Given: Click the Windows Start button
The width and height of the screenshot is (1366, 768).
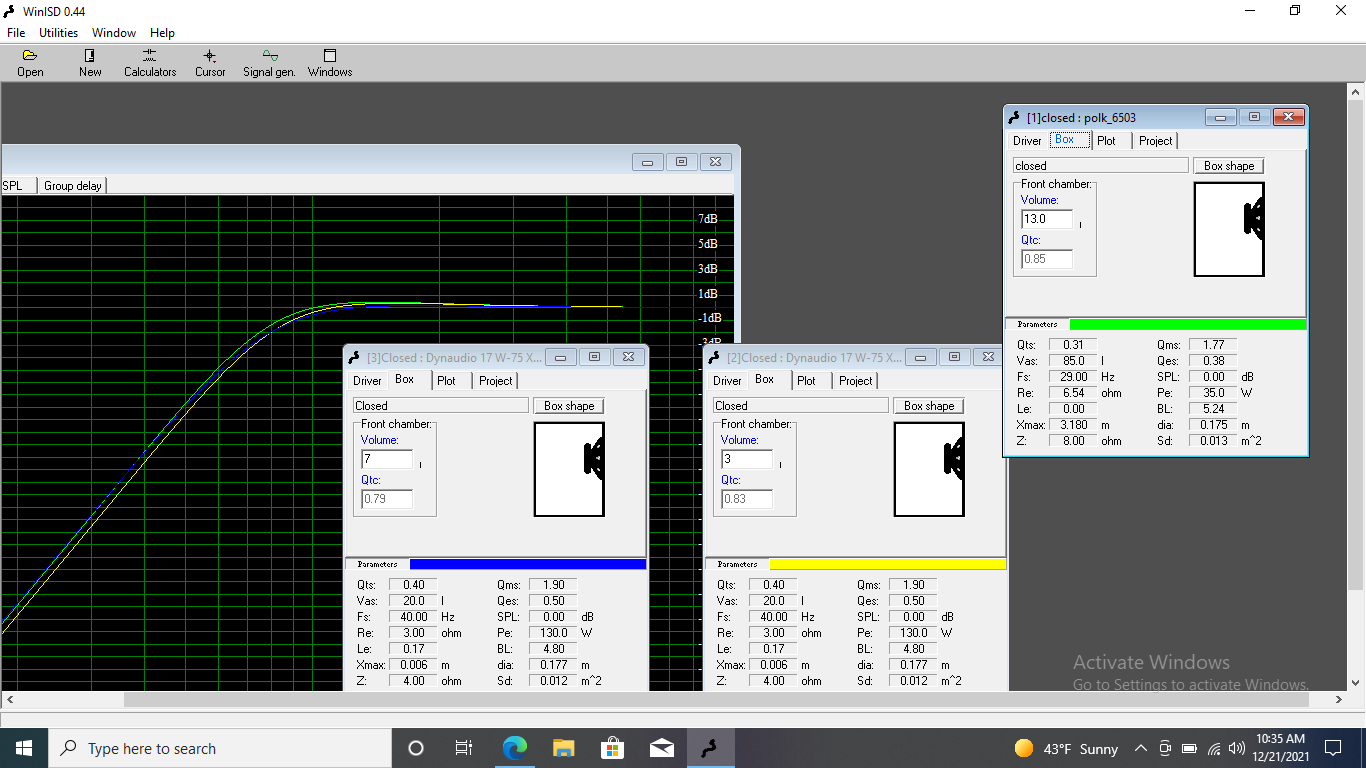Looking at the screenshot, I should [x=24, y=748].
